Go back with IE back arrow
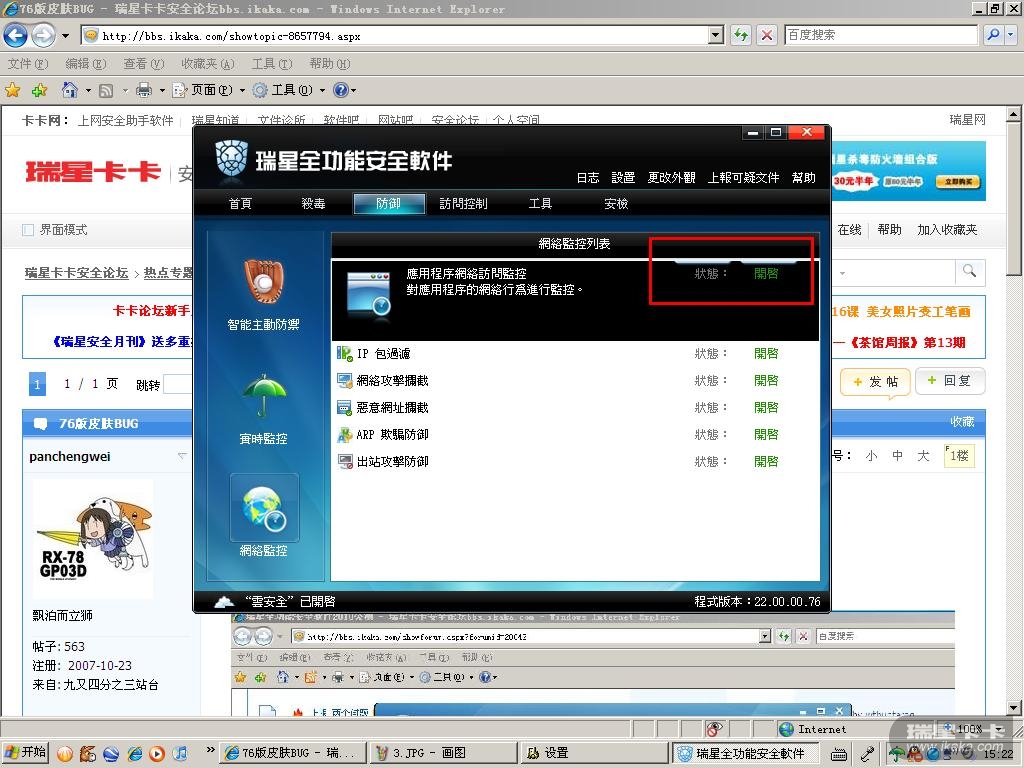The width and height of the screenshot is (1024, 768). [x=15, y=35]
